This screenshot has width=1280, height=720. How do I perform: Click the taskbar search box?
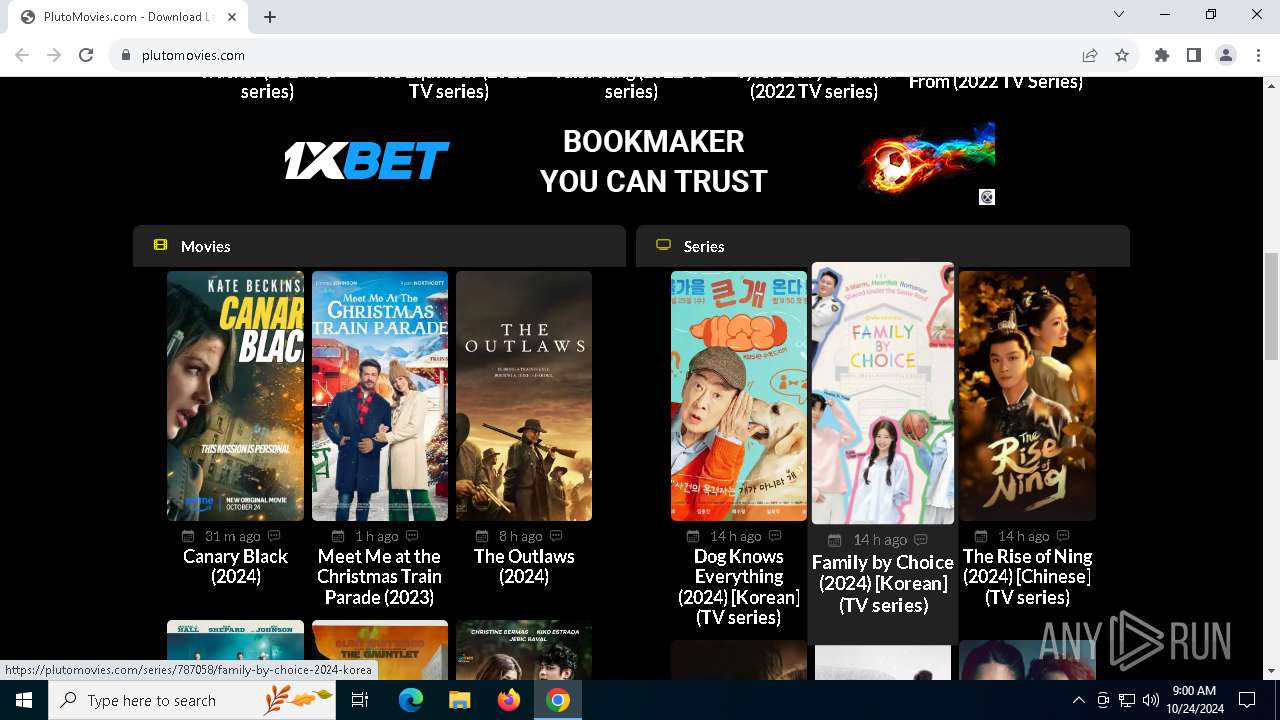193,700
